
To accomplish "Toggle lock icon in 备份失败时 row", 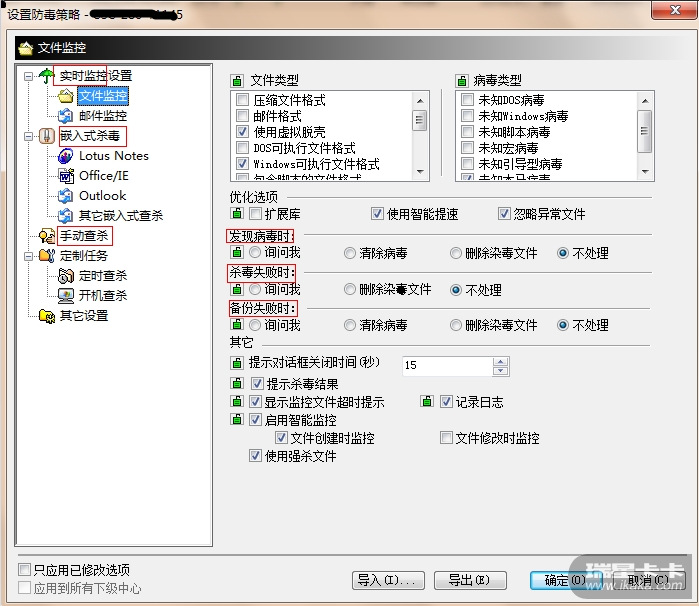I will coord(237,325).
